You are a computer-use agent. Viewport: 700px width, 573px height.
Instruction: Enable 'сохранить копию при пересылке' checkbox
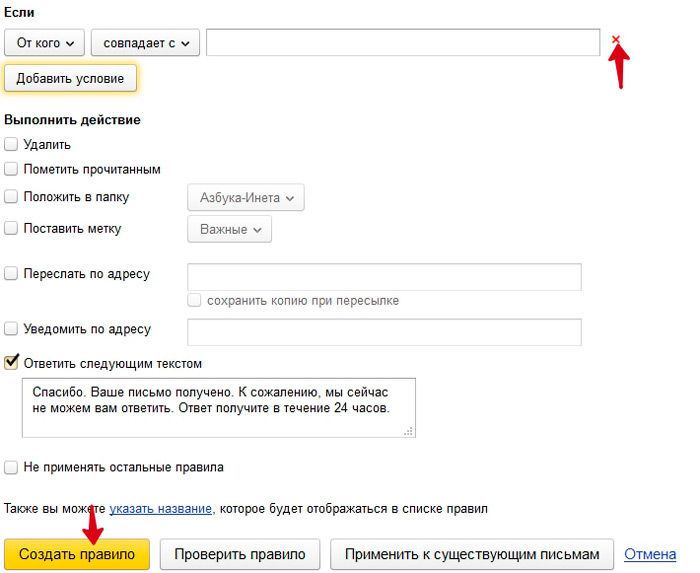(x=194, y=300)
